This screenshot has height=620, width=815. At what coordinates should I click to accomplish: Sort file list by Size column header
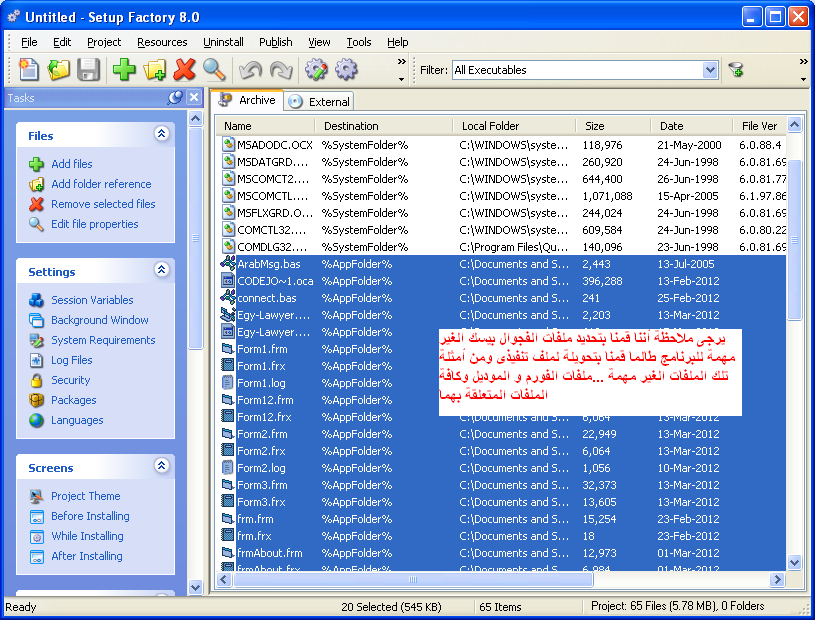coord(595,126)
